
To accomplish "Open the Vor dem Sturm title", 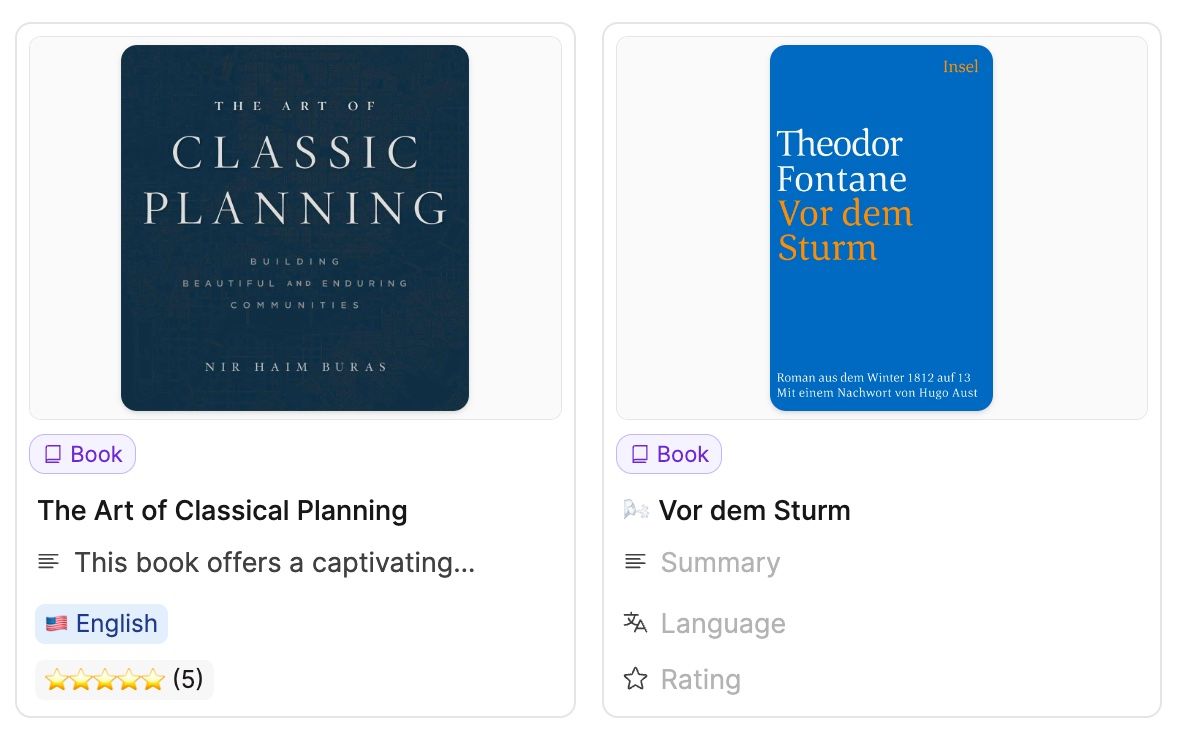I will pos(754,511).
